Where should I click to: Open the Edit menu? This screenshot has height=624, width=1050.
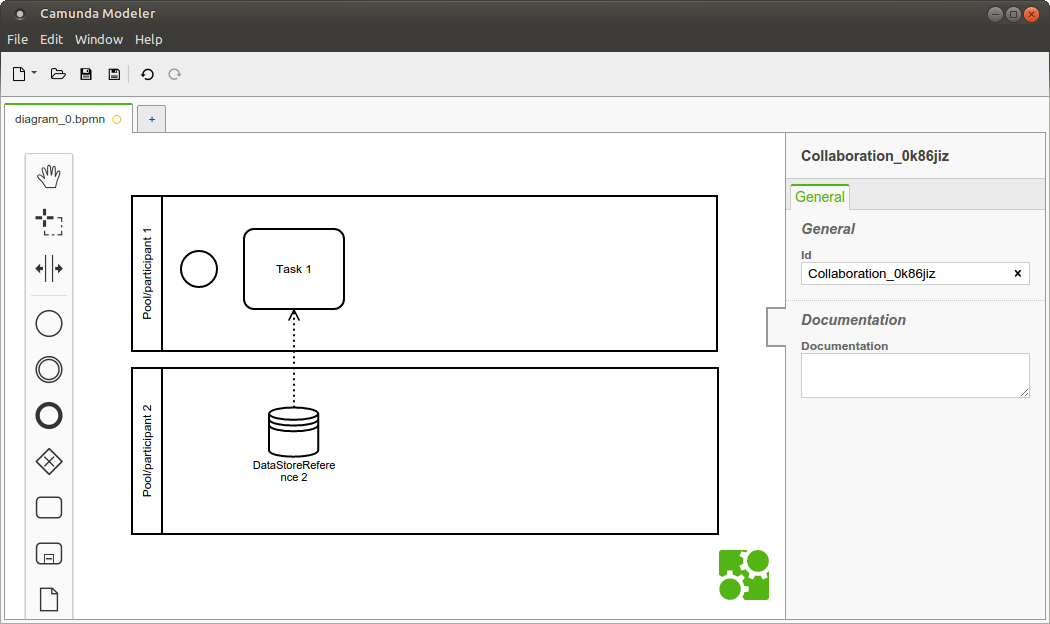pos(52,40)
